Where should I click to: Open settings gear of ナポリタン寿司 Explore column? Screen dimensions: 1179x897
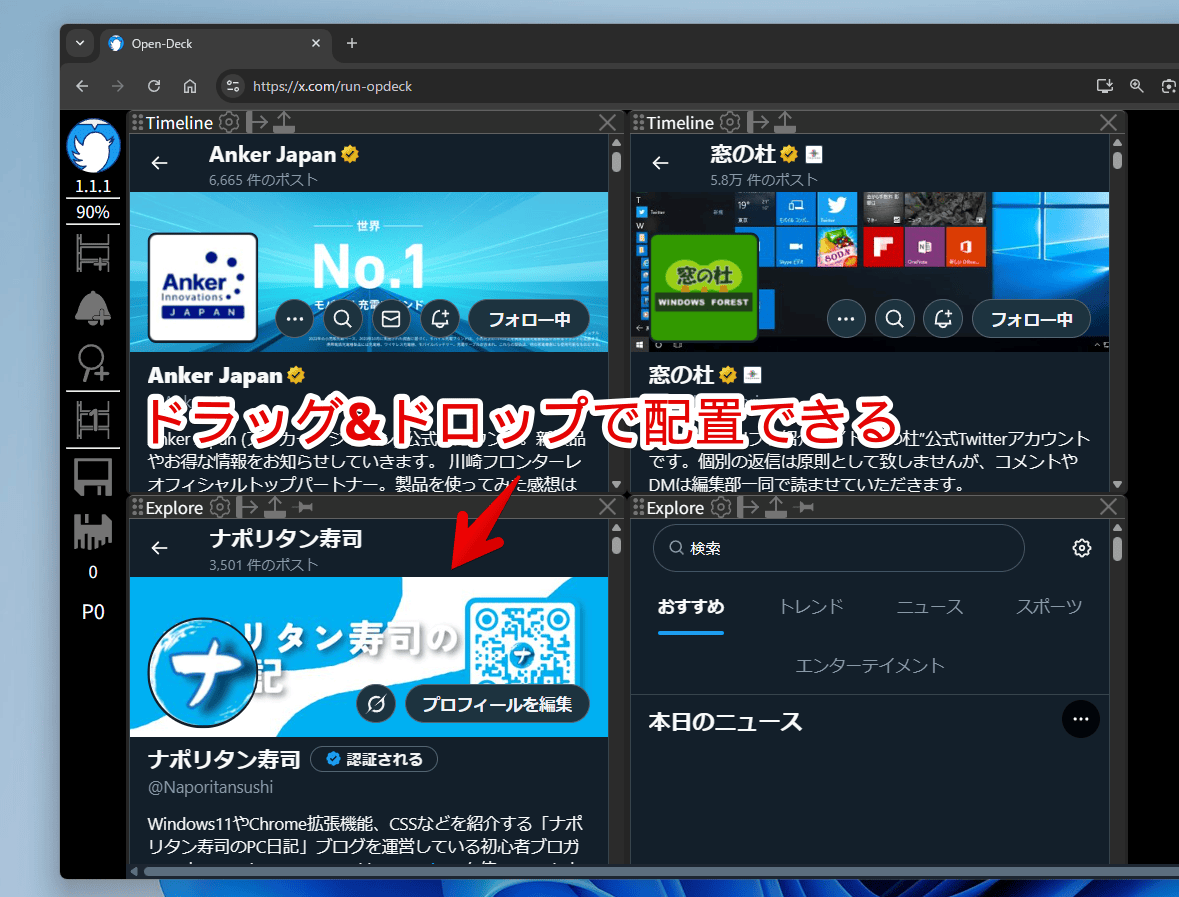coord(220,507)
